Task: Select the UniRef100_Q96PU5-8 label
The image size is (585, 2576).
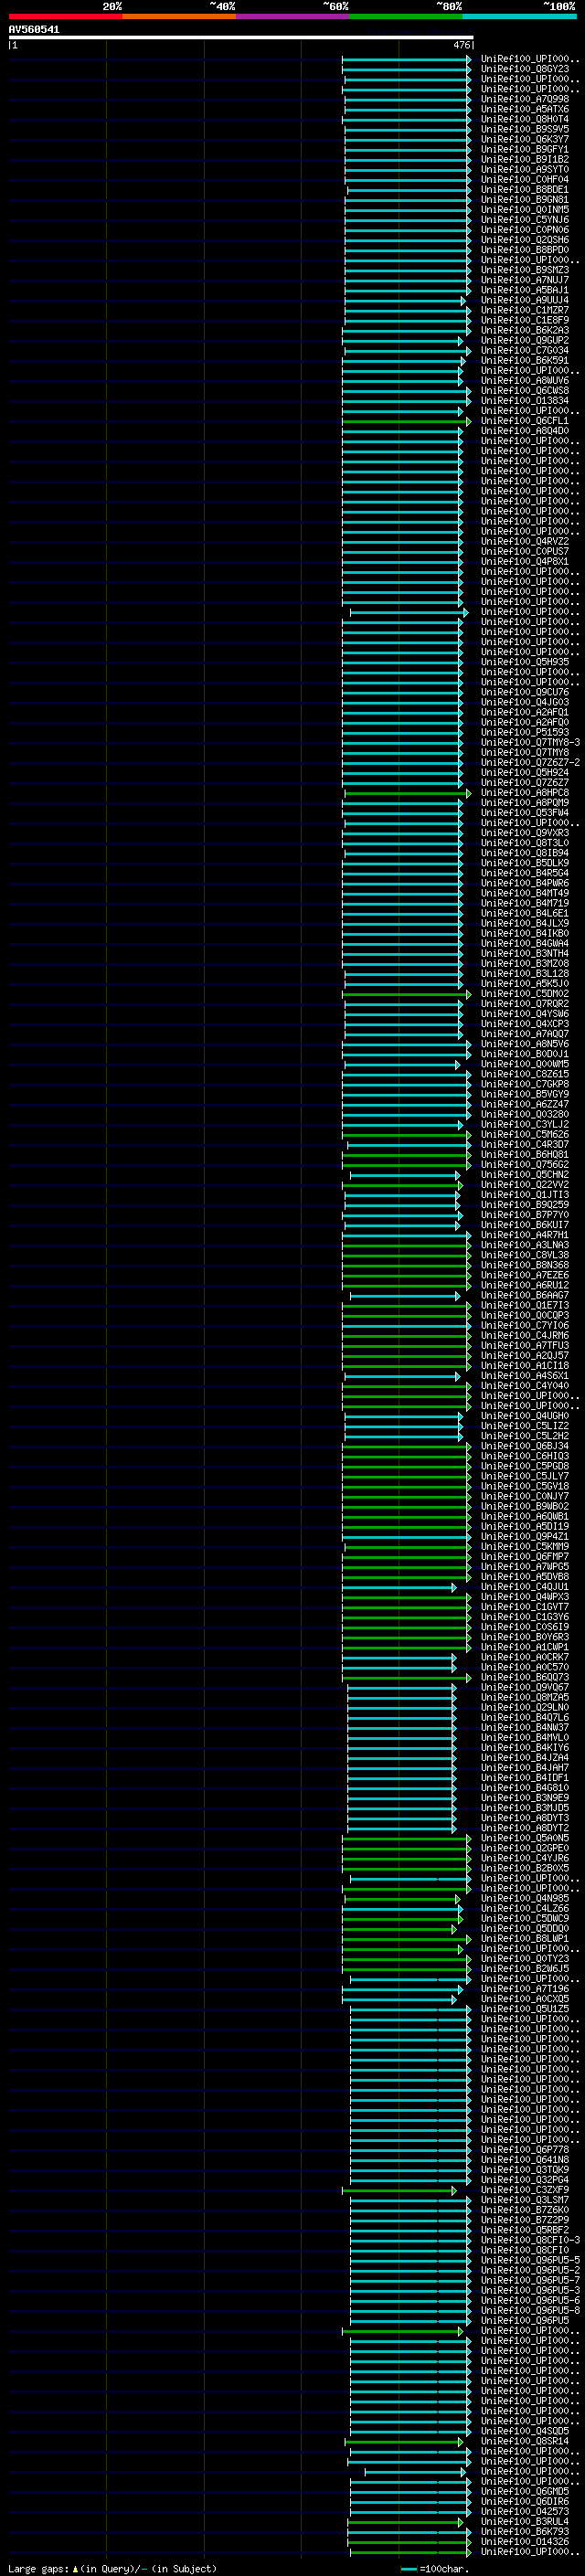Action: pyautogui.click(x=530, y=2310)
